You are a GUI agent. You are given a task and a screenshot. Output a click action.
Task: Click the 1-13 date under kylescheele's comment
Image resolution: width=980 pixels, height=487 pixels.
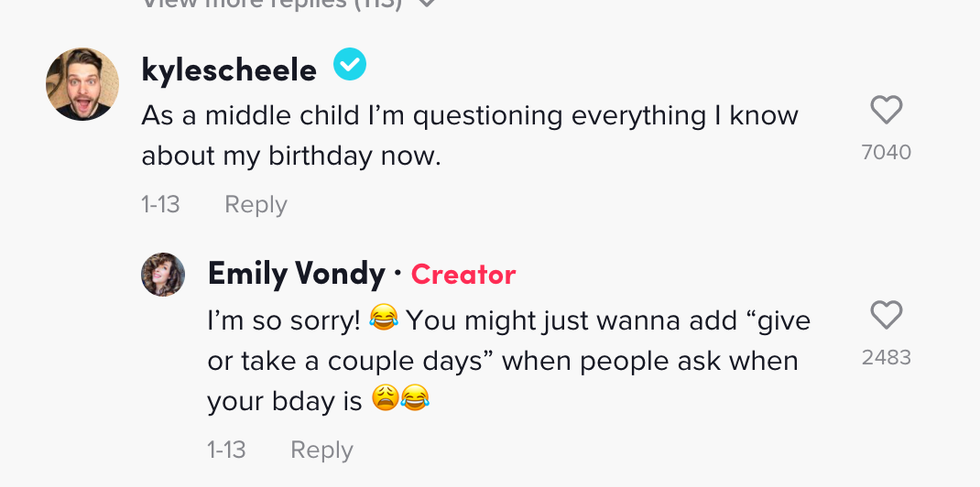pos(160,204)
